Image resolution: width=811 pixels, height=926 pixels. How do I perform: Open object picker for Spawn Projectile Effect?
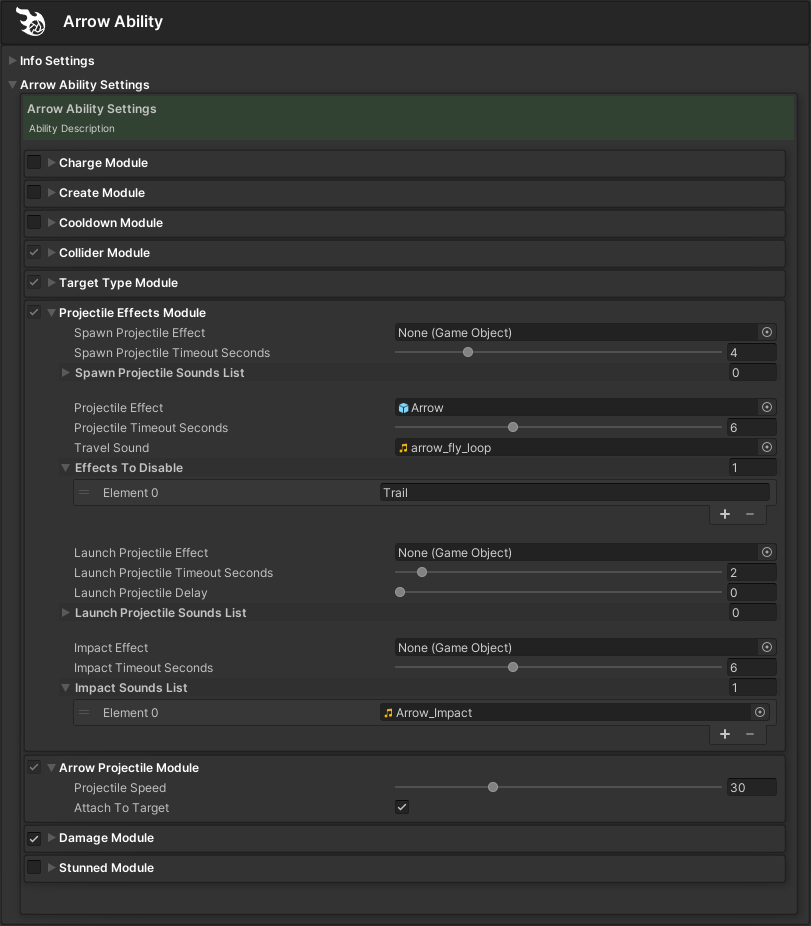767,333
